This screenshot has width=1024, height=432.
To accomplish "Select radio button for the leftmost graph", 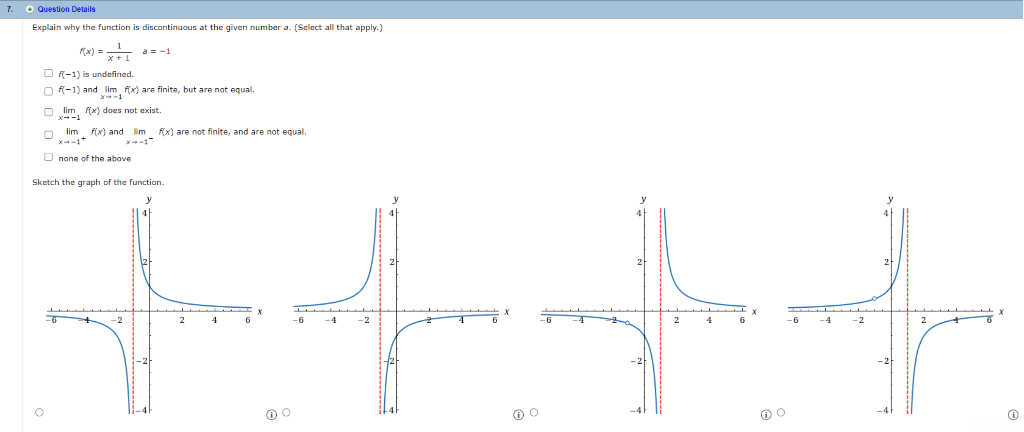I will (39, 412).
